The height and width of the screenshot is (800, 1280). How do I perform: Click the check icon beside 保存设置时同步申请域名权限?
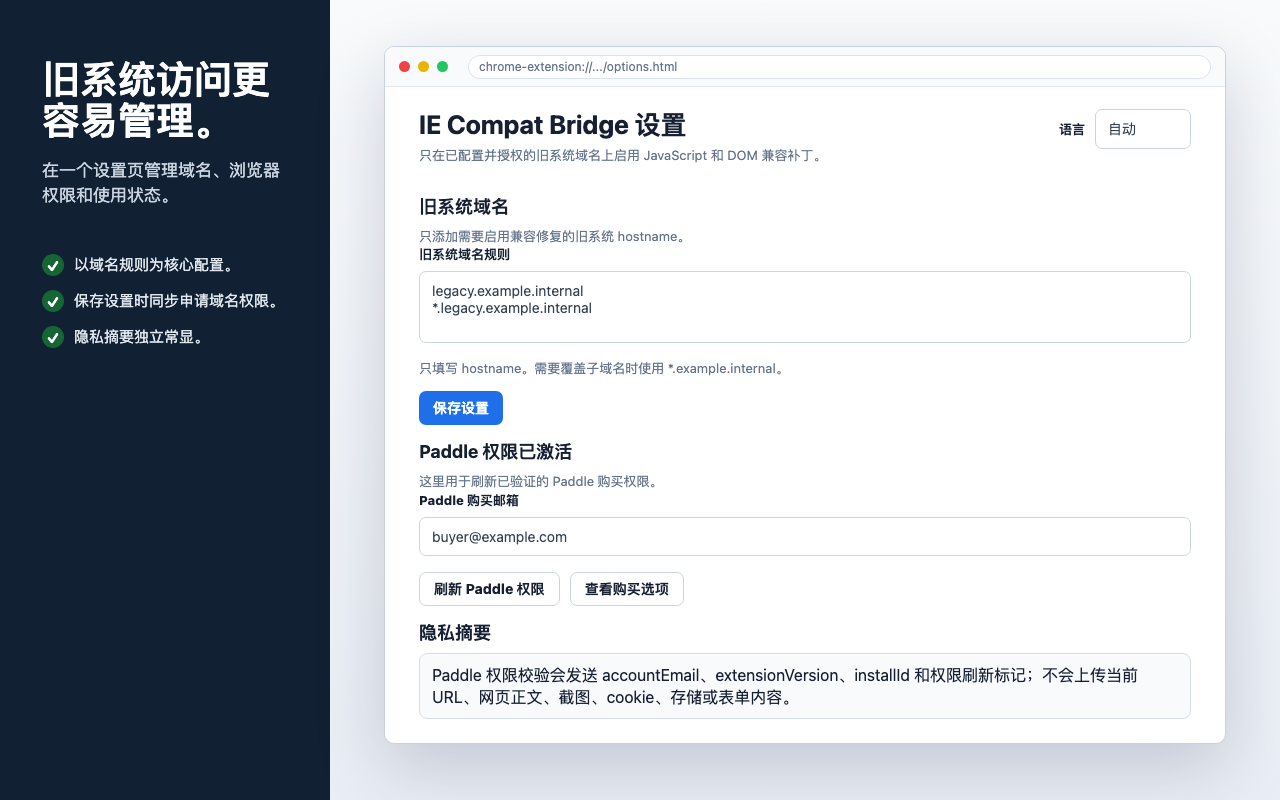(x=53, y=301)
